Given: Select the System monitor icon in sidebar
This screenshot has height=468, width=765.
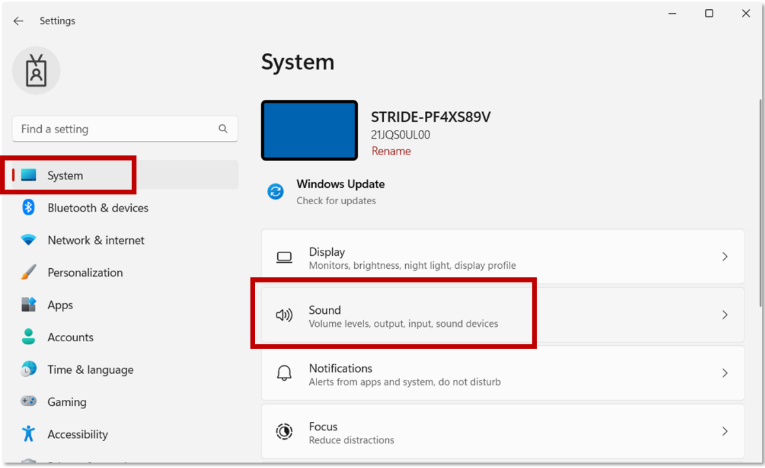Looking at the screenshot, I should click(29, 175).
